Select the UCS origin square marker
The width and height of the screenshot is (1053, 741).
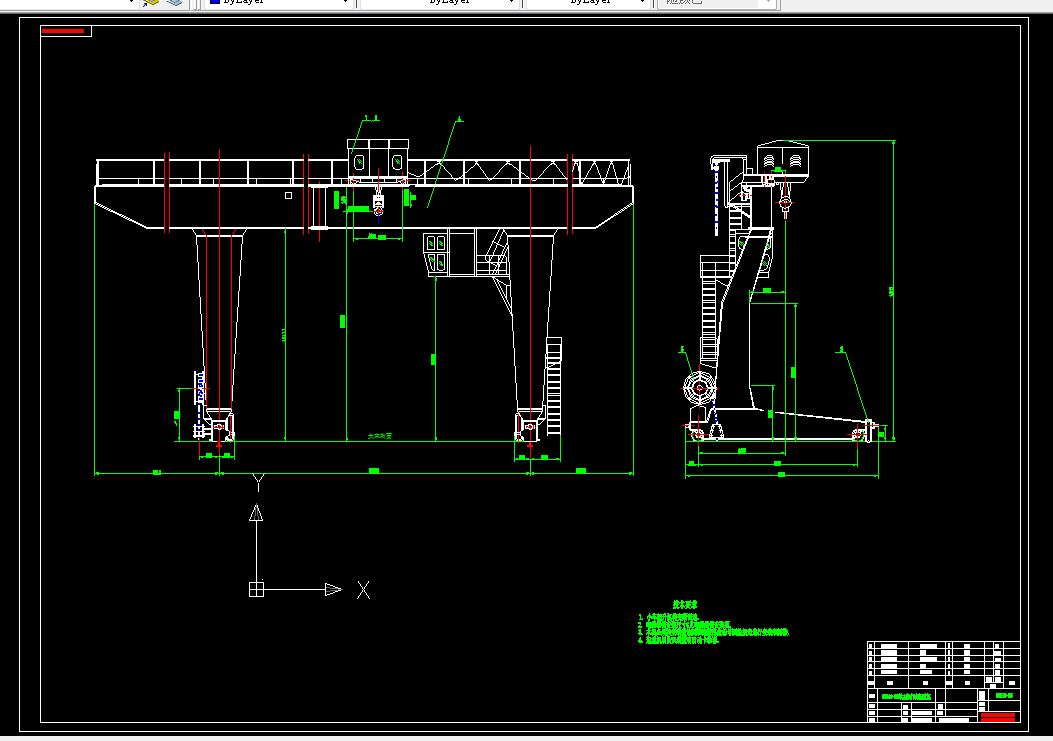tap(257, 589)
